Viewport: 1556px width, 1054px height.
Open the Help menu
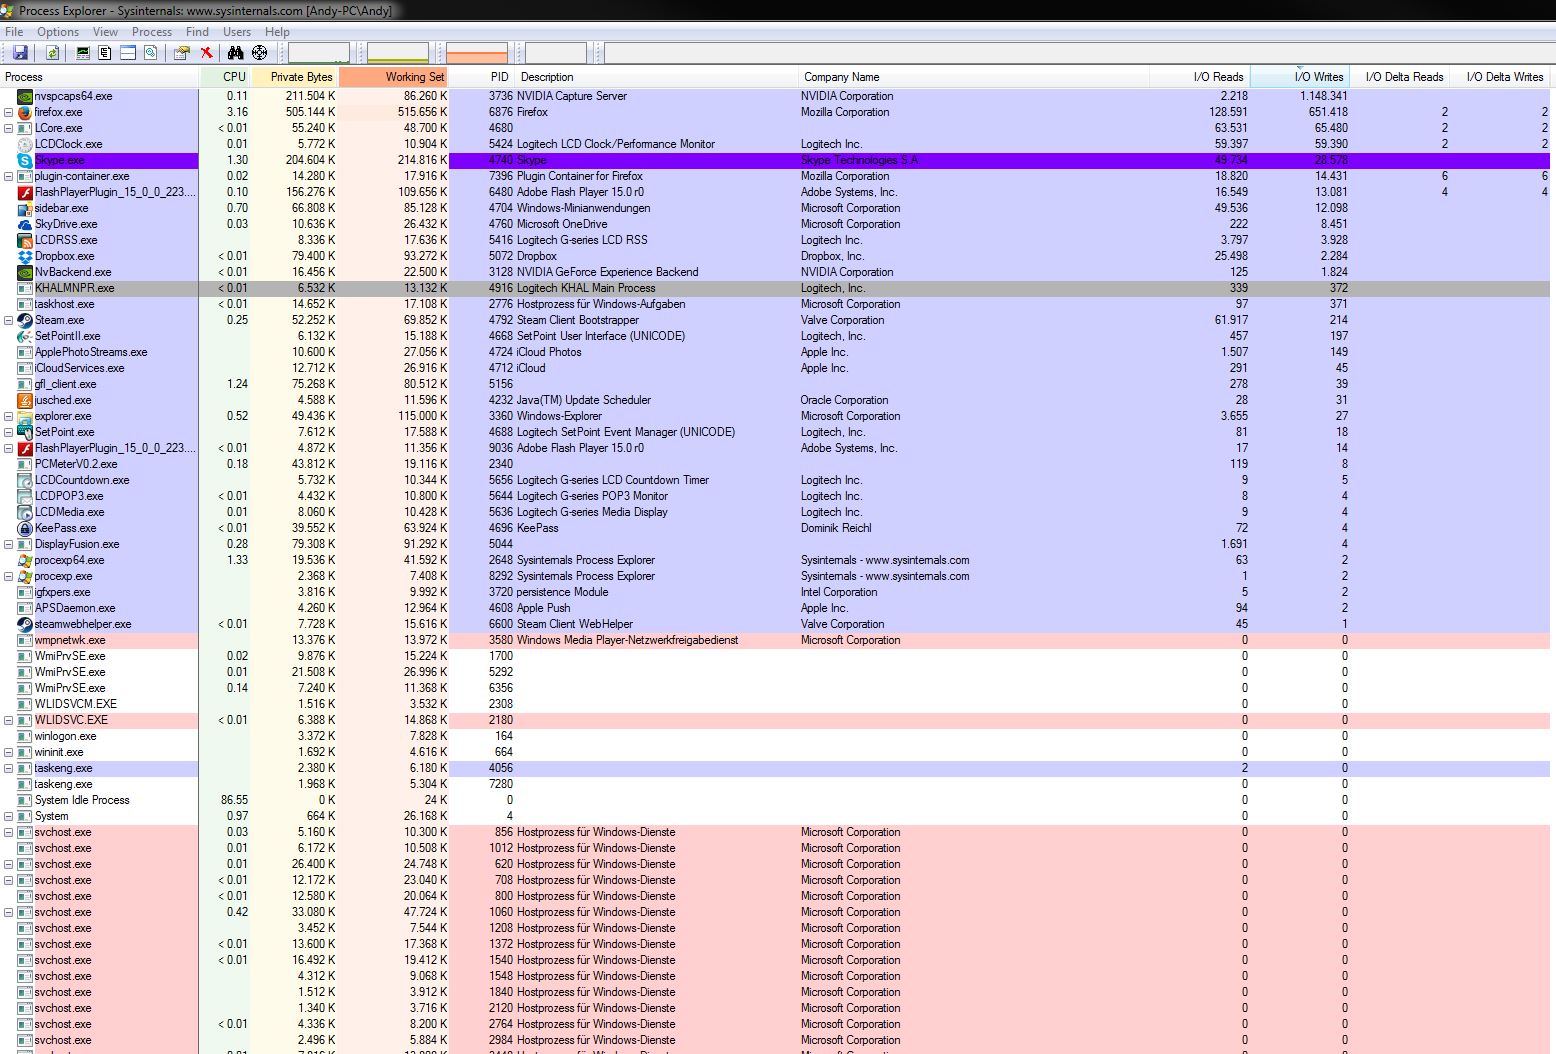coord(277,32)
